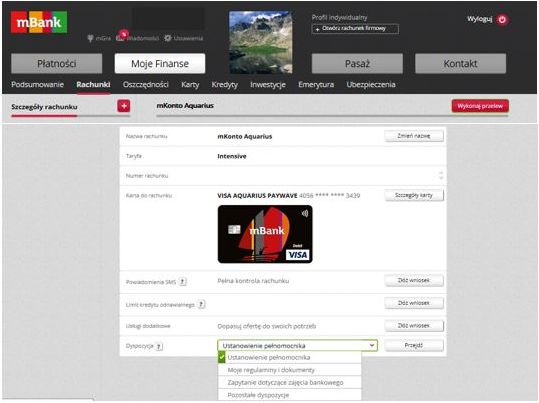Go to Podsumowanie submenu
The width and height of the screenshot is (539, 403).
[x=37, y=85]
